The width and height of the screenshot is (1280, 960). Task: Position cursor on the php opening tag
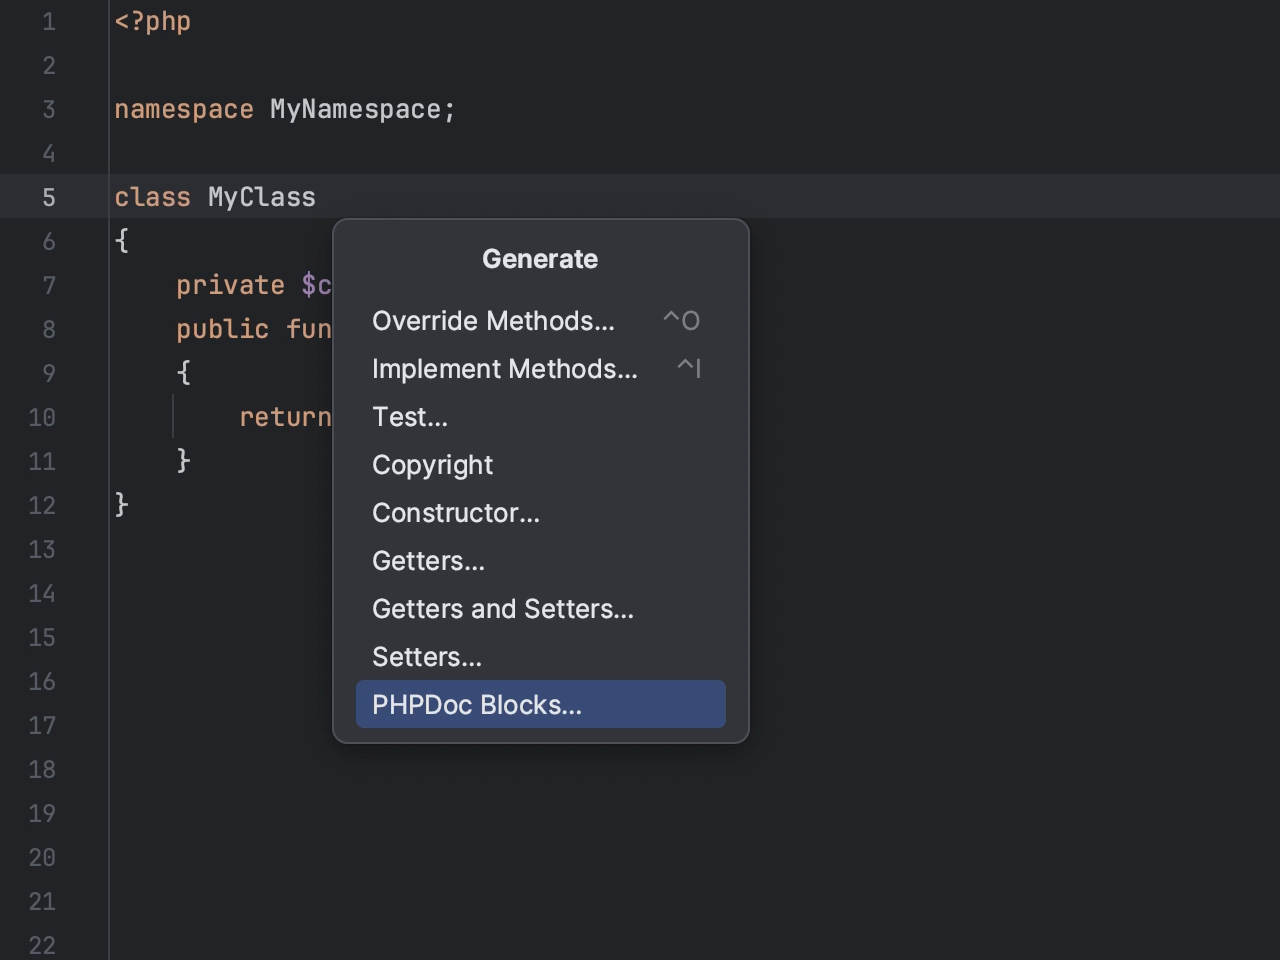pyautogui.click(x=153, y=20)
